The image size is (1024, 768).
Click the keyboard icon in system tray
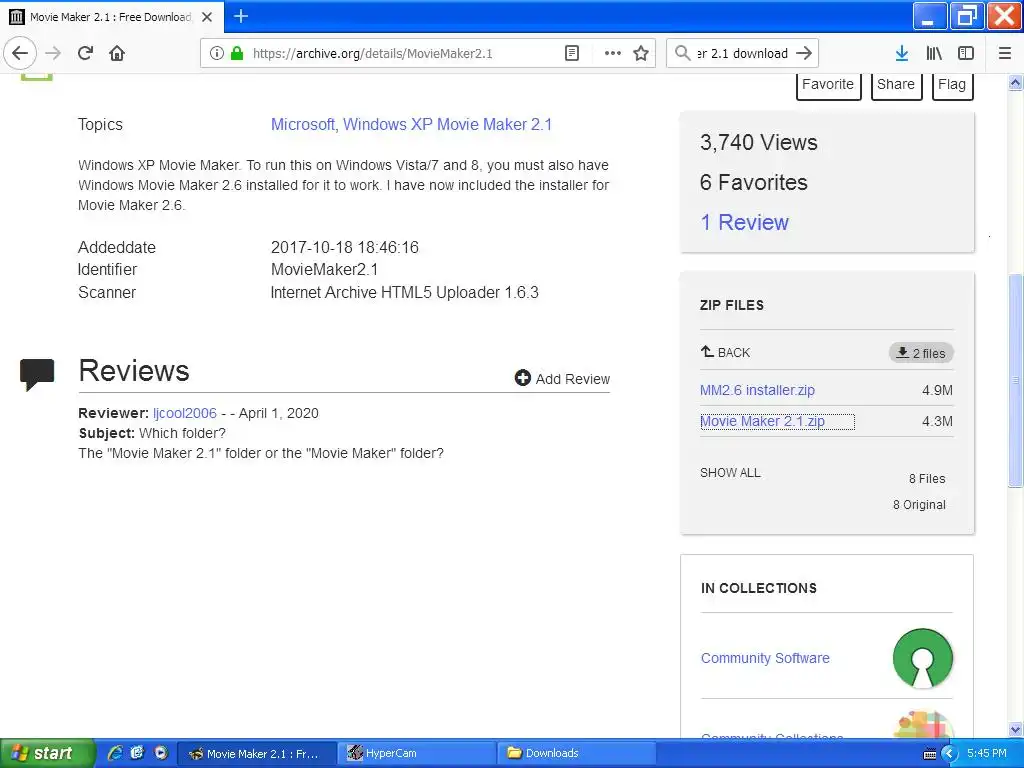tap(930, 754)
